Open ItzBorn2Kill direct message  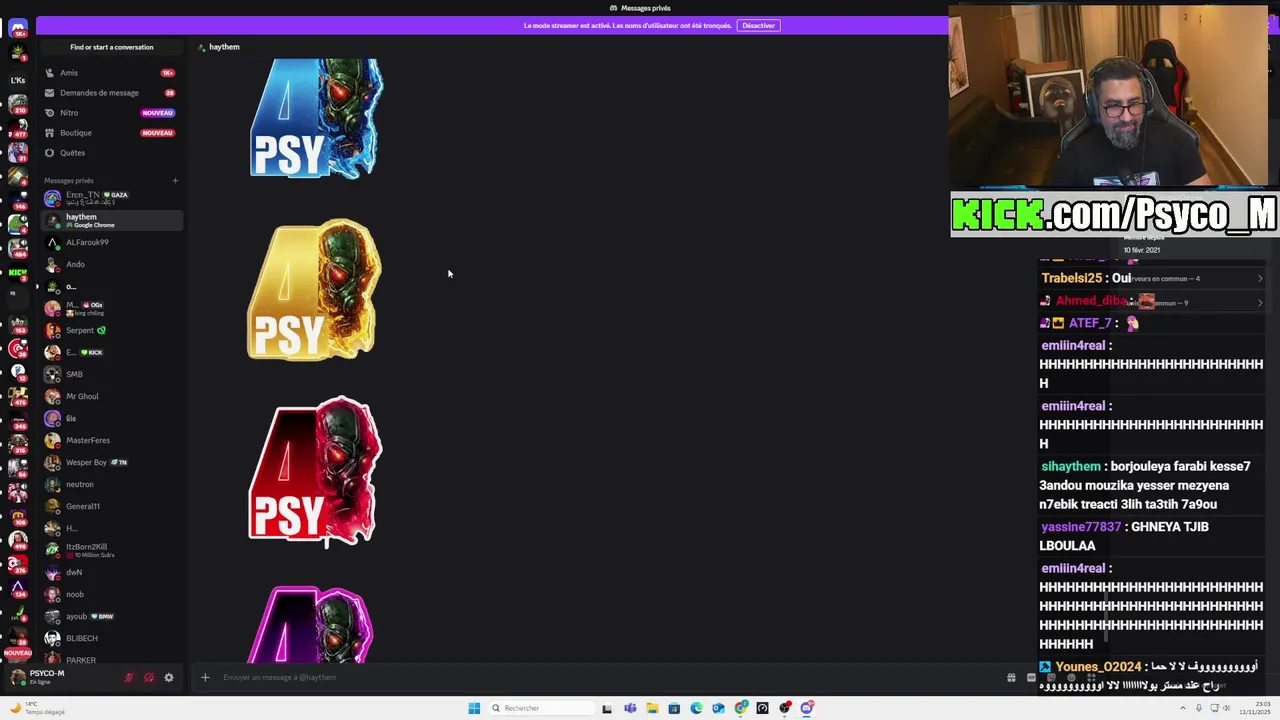click(111, 550)
